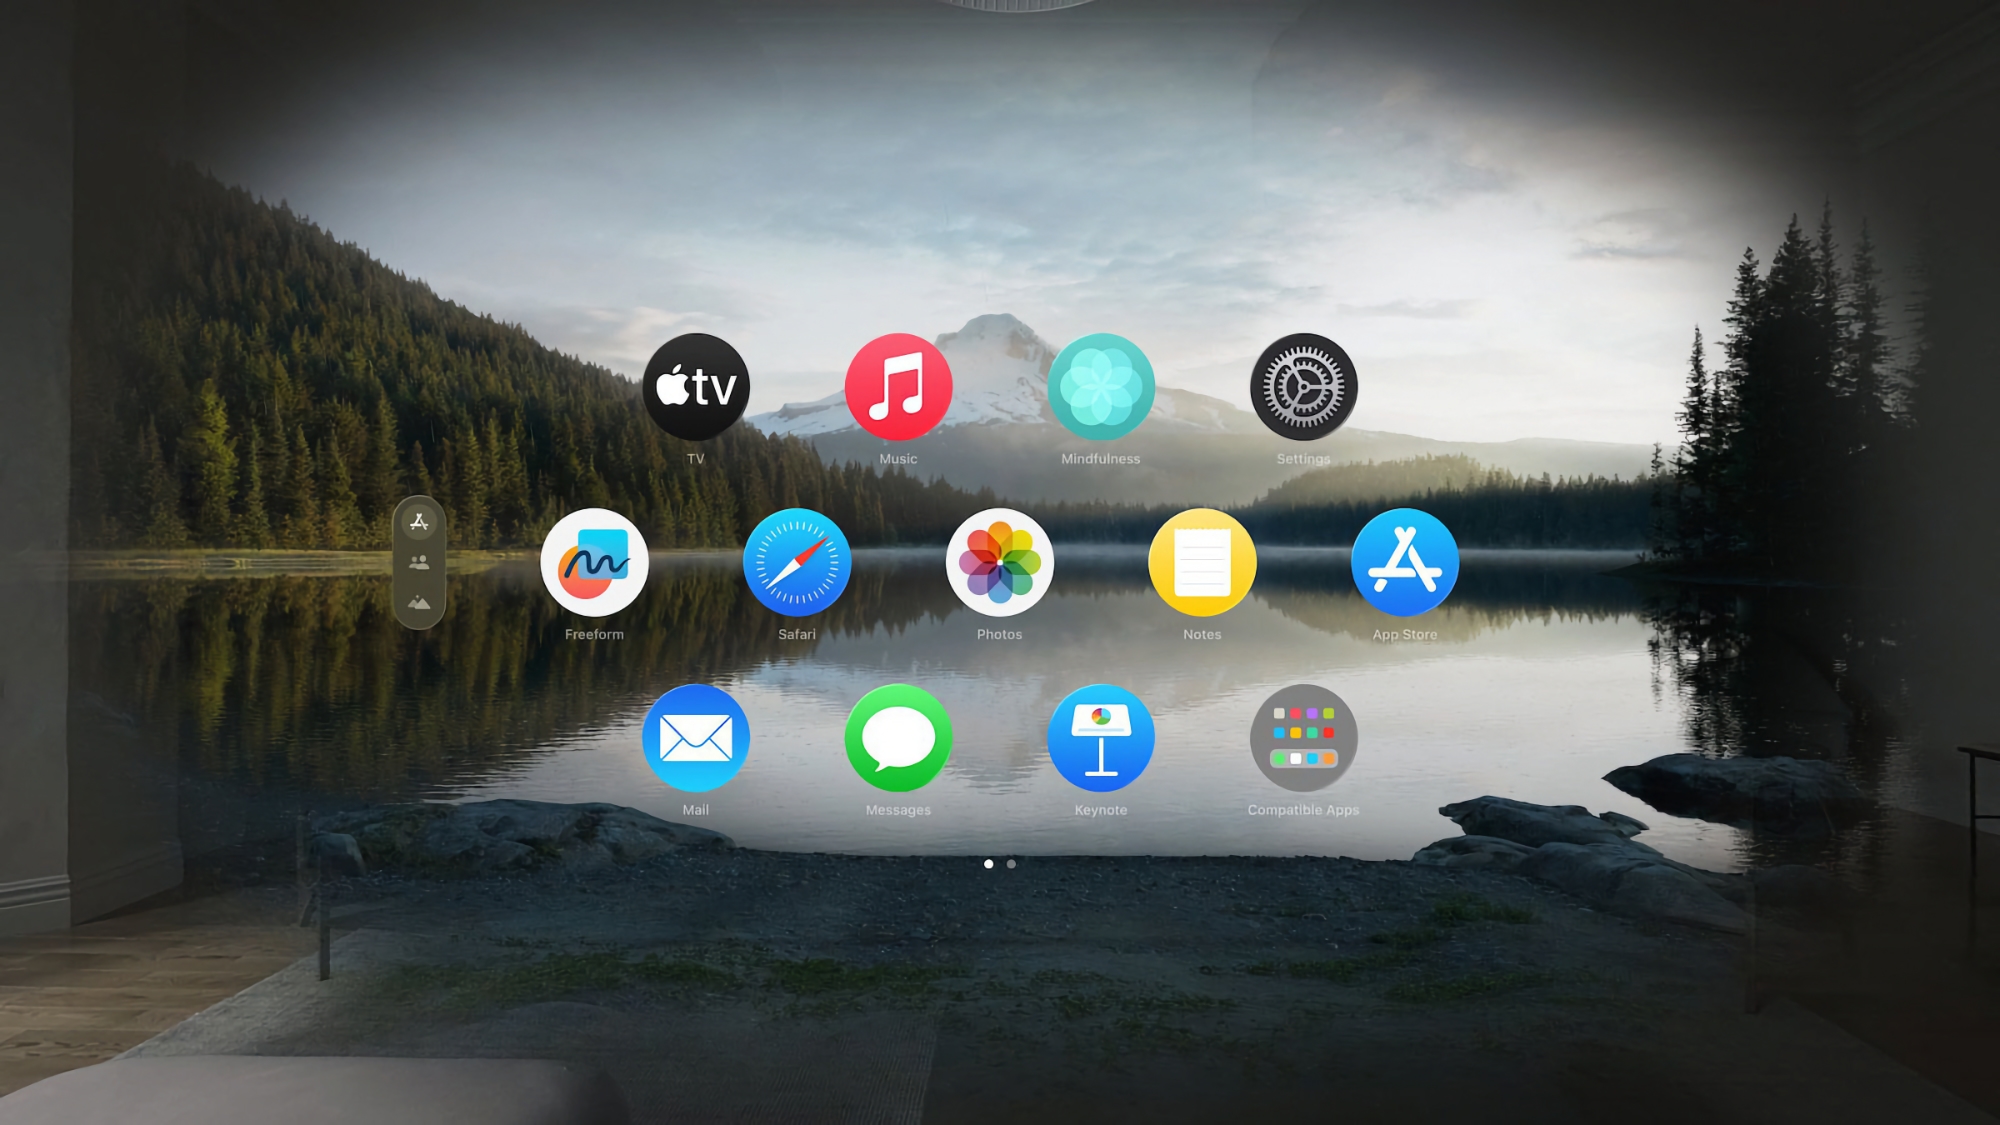Launch Music app

pyautogui.click(x=897, y=387)
